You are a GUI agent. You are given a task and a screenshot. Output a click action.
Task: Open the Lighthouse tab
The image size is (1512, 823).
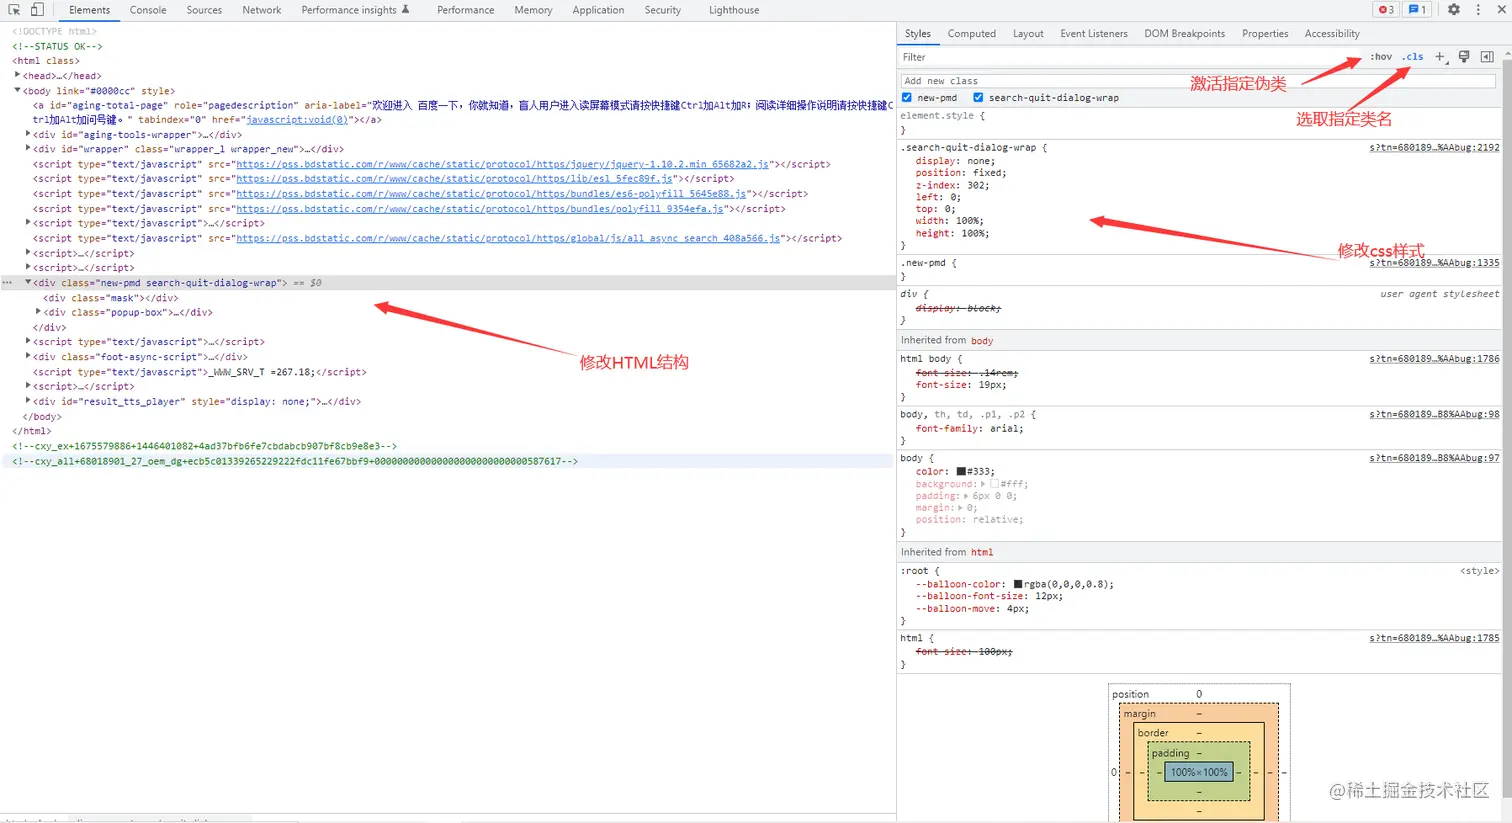pyautogui.click(x=734, y=10)
